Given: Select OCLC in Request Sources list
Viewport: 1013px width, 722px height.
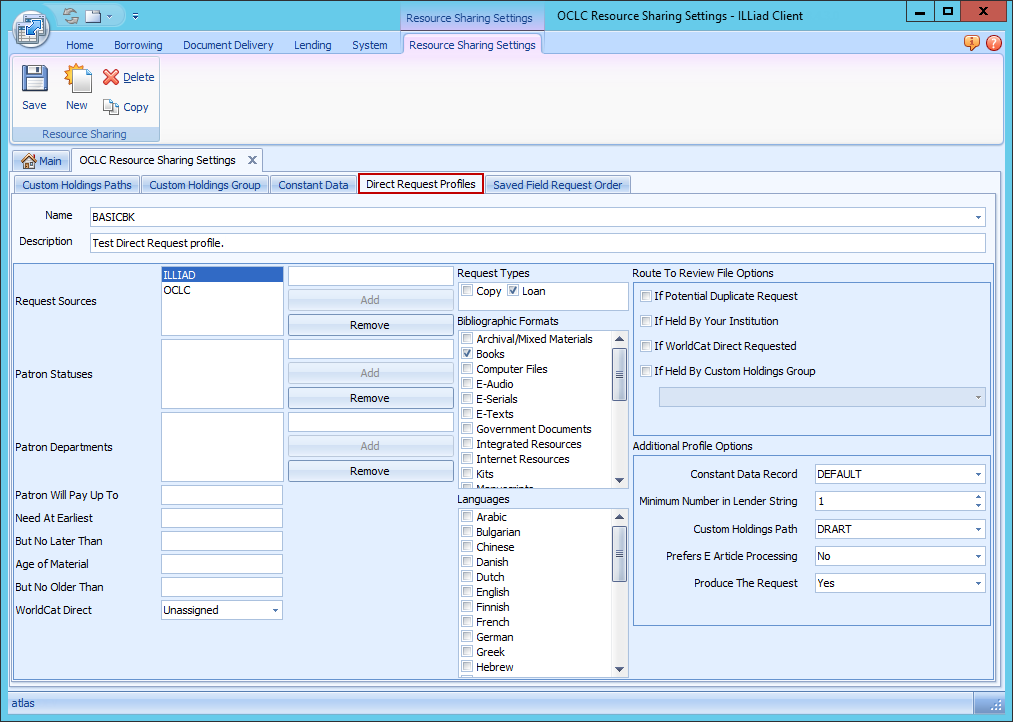Looking at the screenshot, I should coord(222,290).
